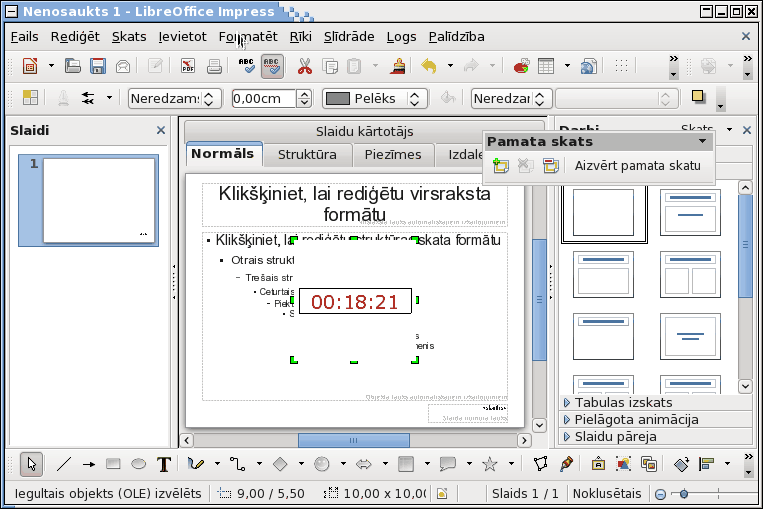Click the Paste clipboard icon
Screen dimensions: 763x509
(x=354, y=66)
